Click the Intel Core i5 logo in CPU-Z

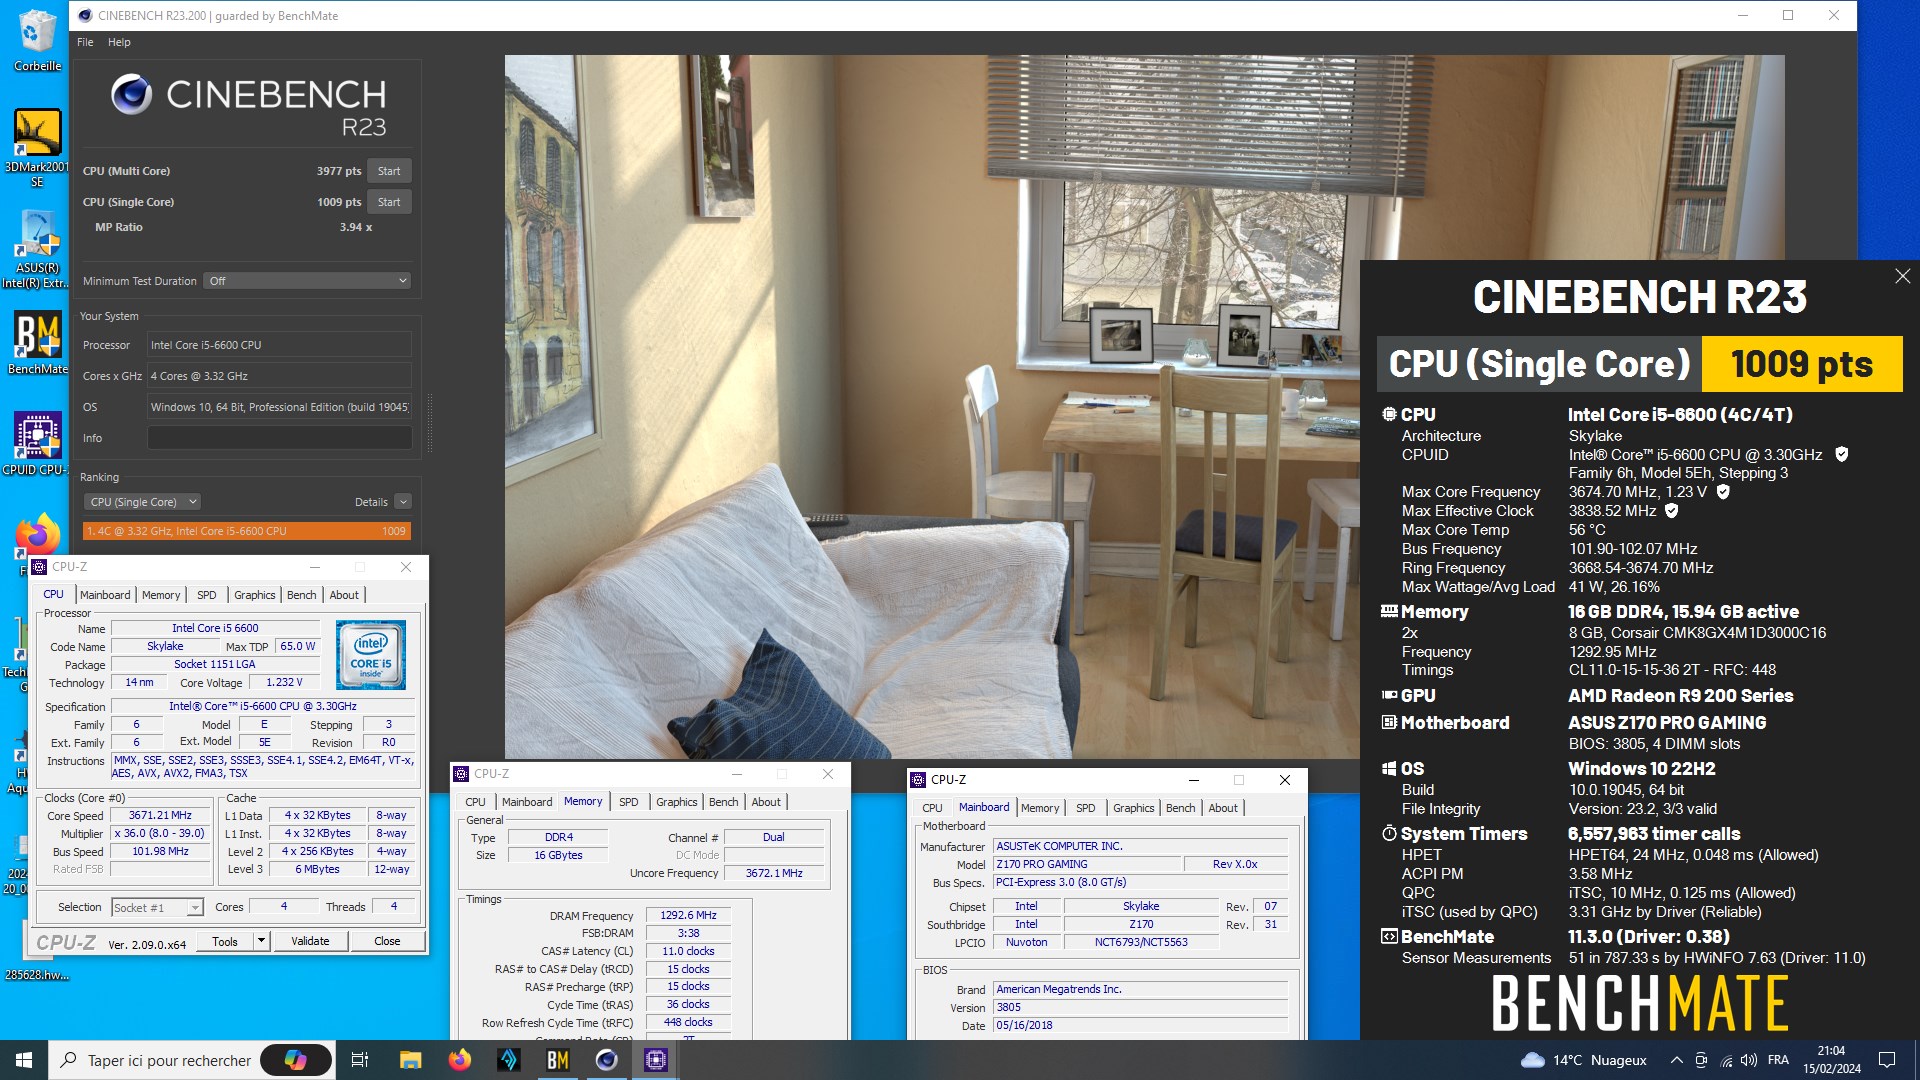coord(371,654)
